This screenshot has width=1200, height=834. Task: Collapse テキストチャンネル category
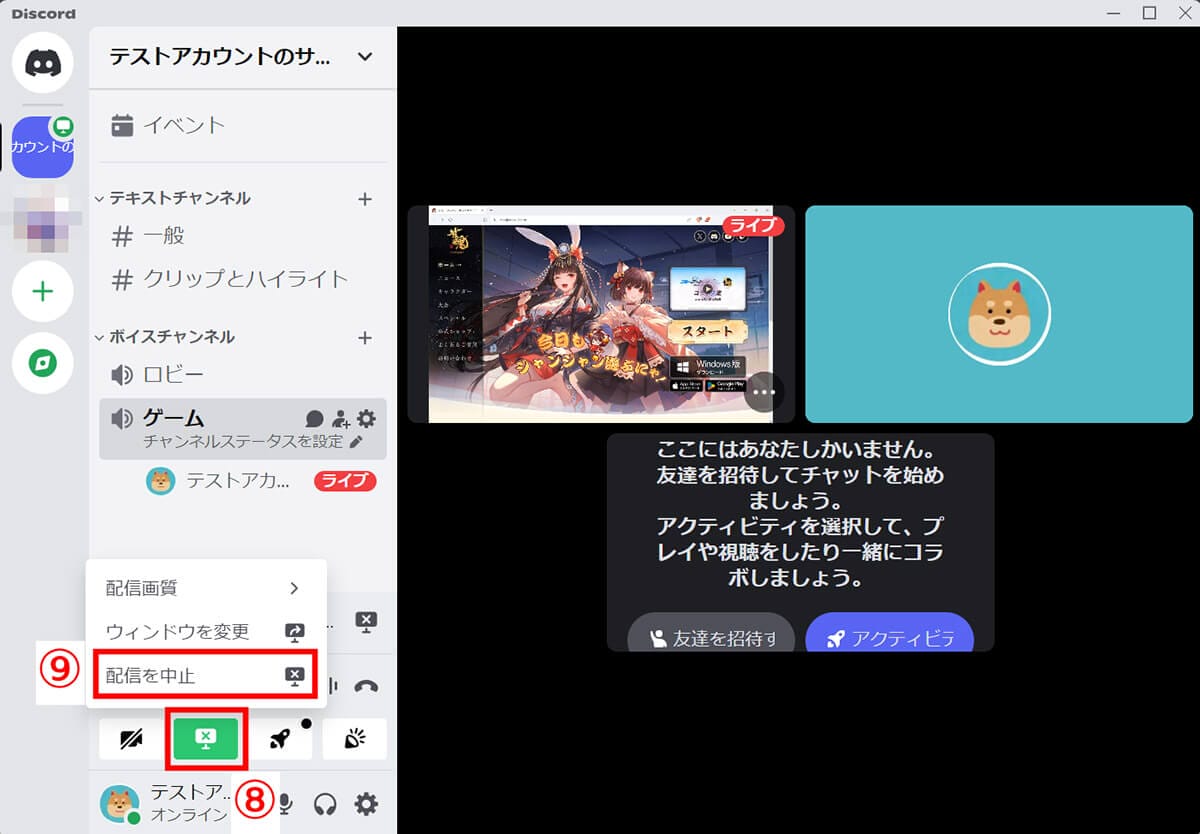173,198
